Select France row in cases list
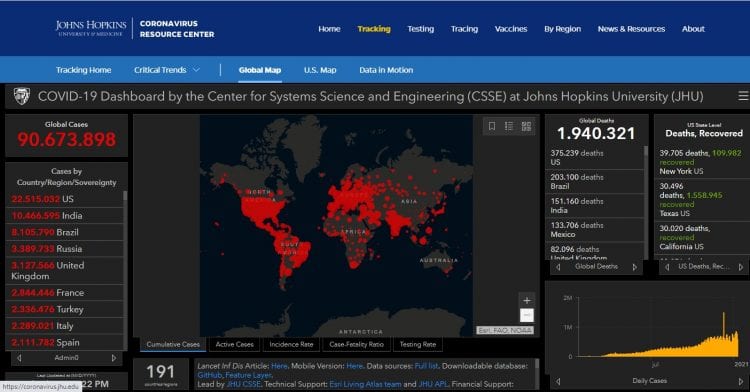 pos(65,293)
